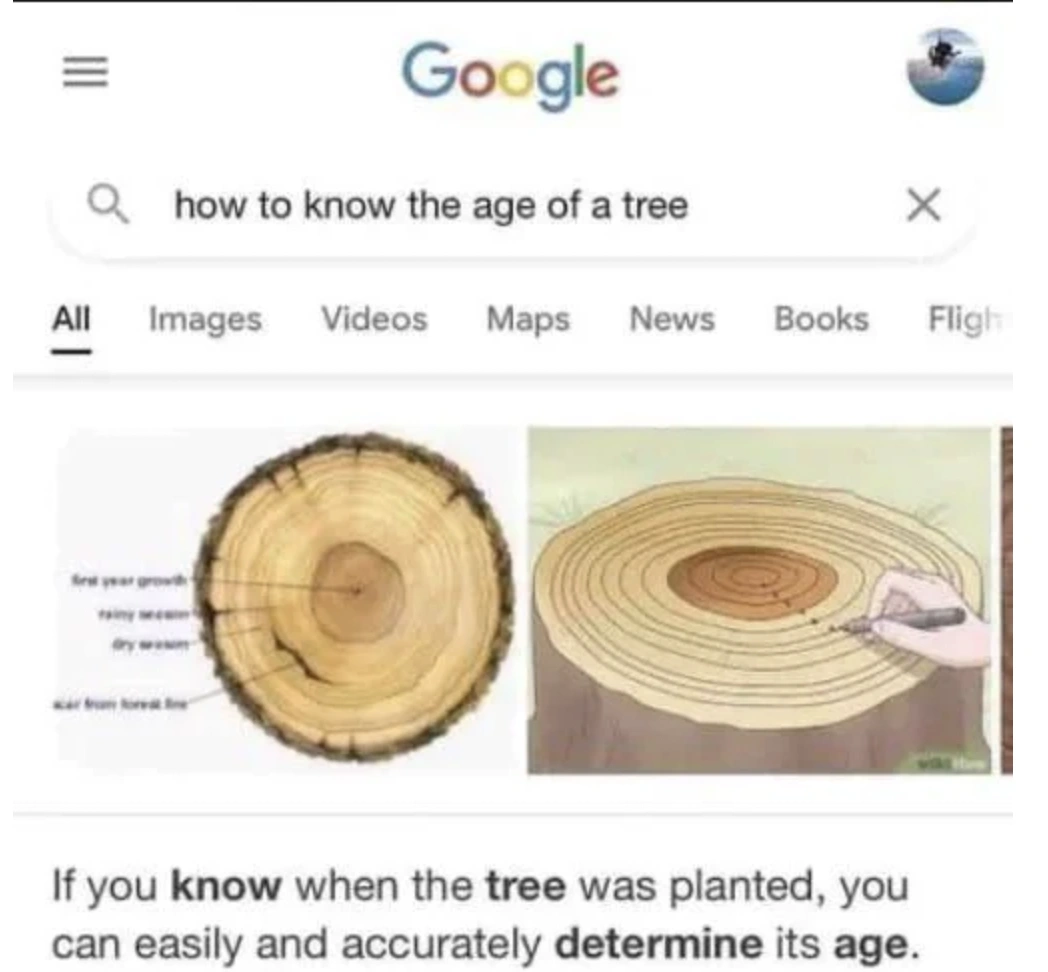
Task: Click the bold word 'determine' in snippet
Action: [658, 943]
